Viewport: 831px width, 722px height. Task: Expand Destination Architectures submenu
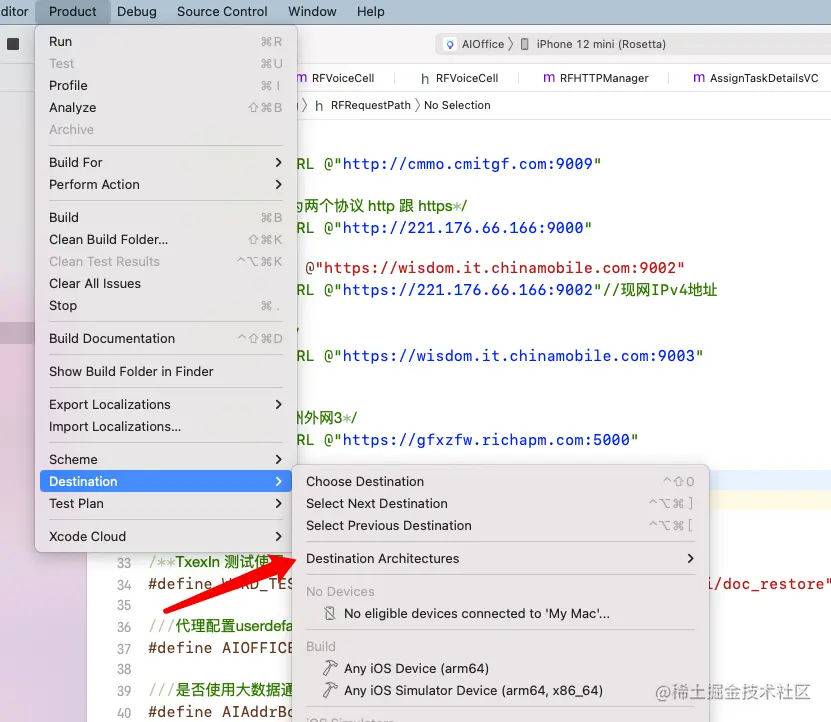[500, 559]
